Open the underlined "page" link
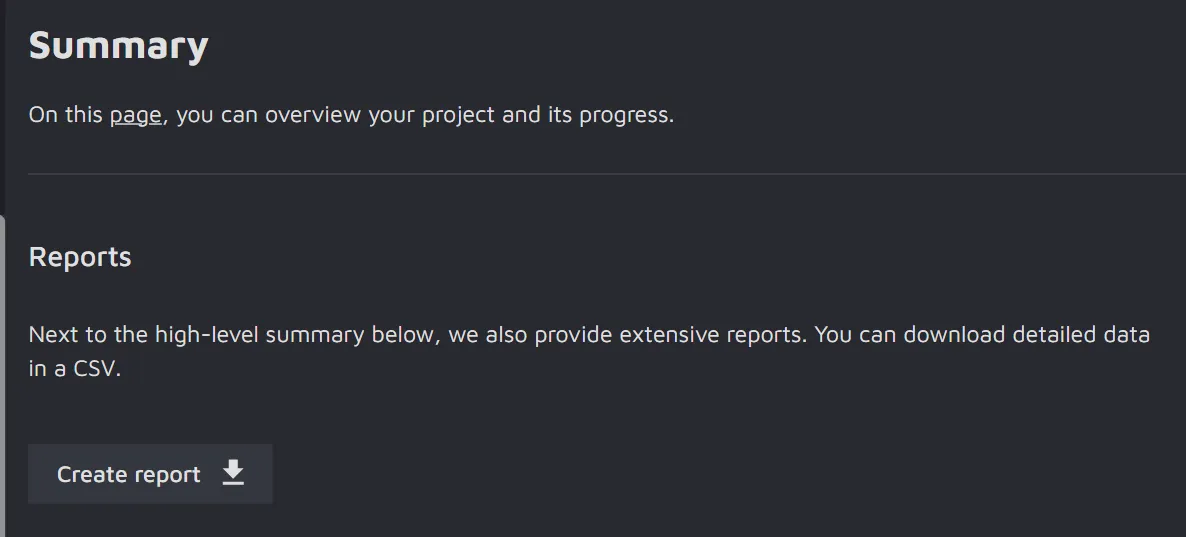This screenshot has height=537, width=1186. click(x=135, y=115)
